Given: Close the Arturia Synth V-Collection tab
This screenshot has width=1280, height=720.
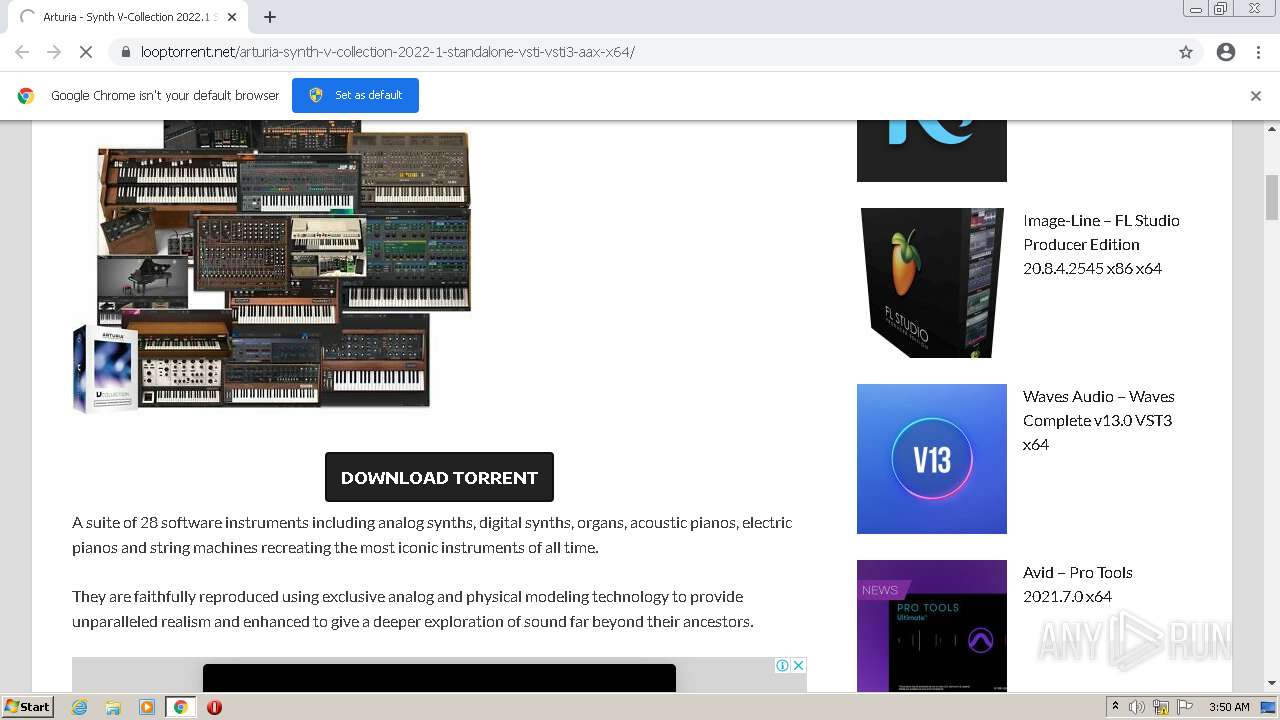Looking at the screenshot, I should point(233,17).
